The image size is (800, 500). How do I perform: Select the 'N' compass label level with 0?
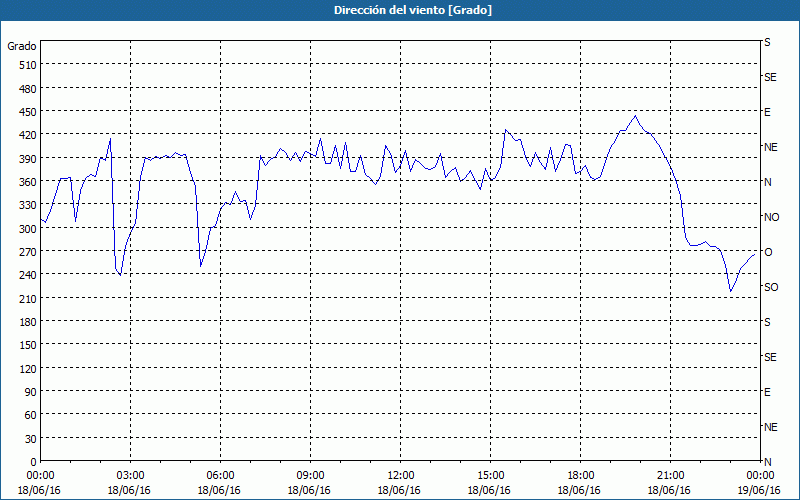click(767, 462)
